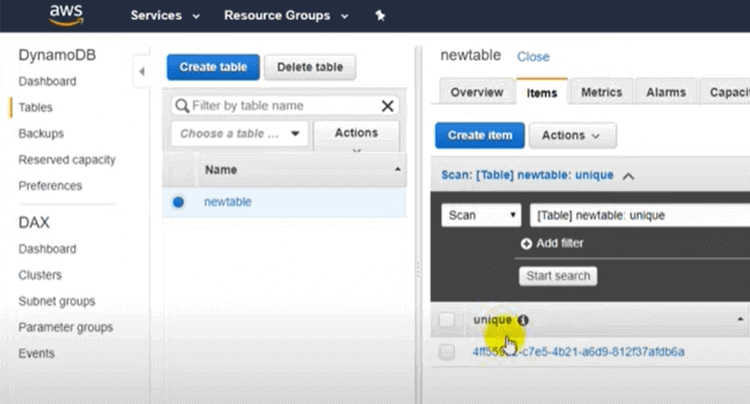Click the plus icon for Add filter
Viewport: 750px width, 404px height.
[526, 244]
